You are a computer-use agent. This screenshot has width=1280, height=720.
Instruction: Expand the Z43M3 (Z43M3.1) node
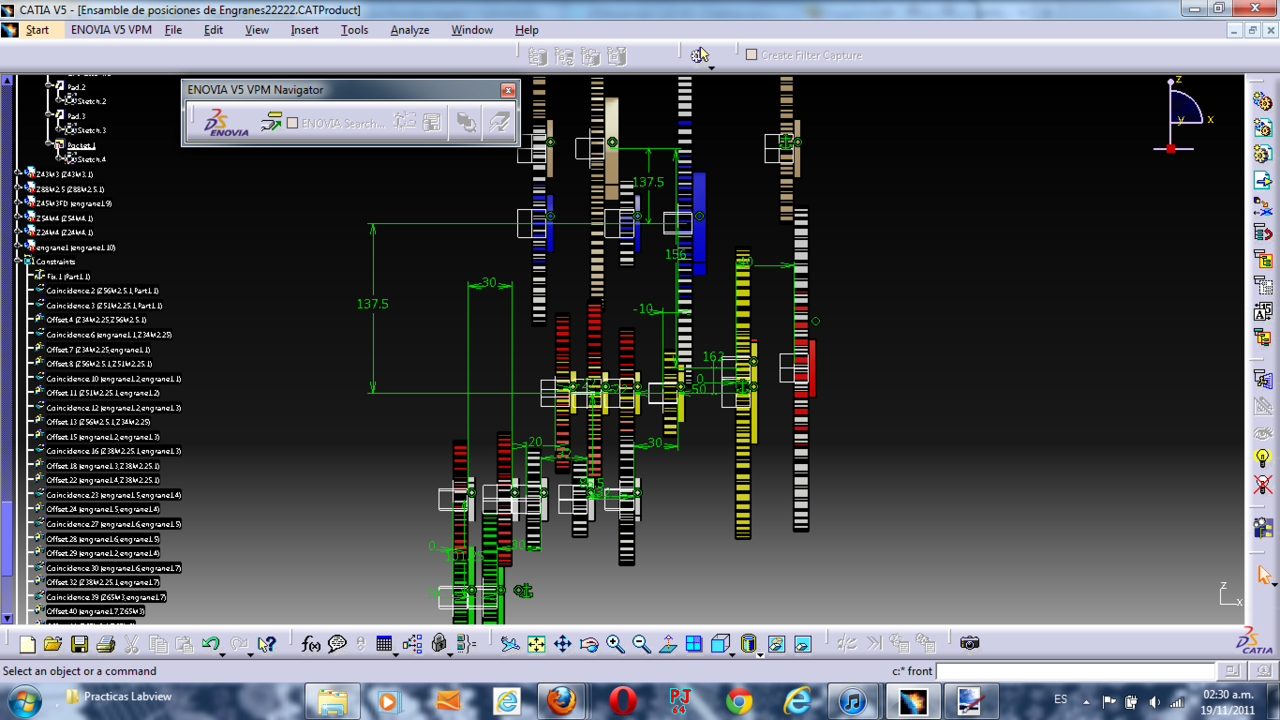coord(19,174)
